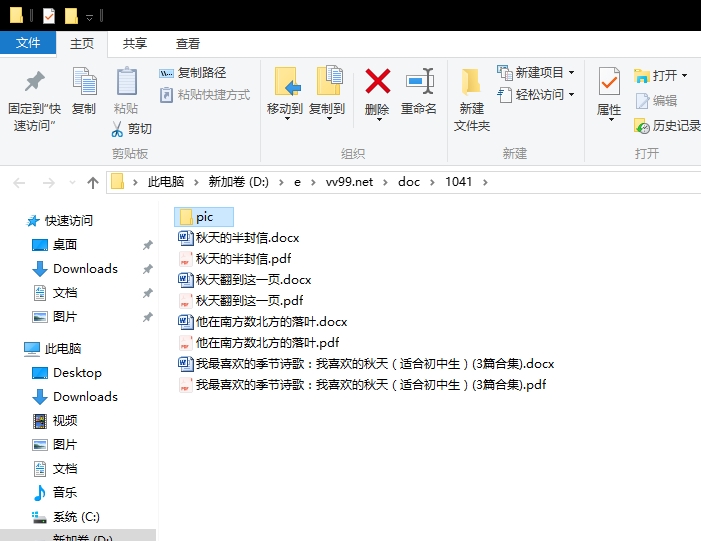Open Properties (属性) of selection
Image resolution: width=701 pixels, height=541 pixels.
609,94
